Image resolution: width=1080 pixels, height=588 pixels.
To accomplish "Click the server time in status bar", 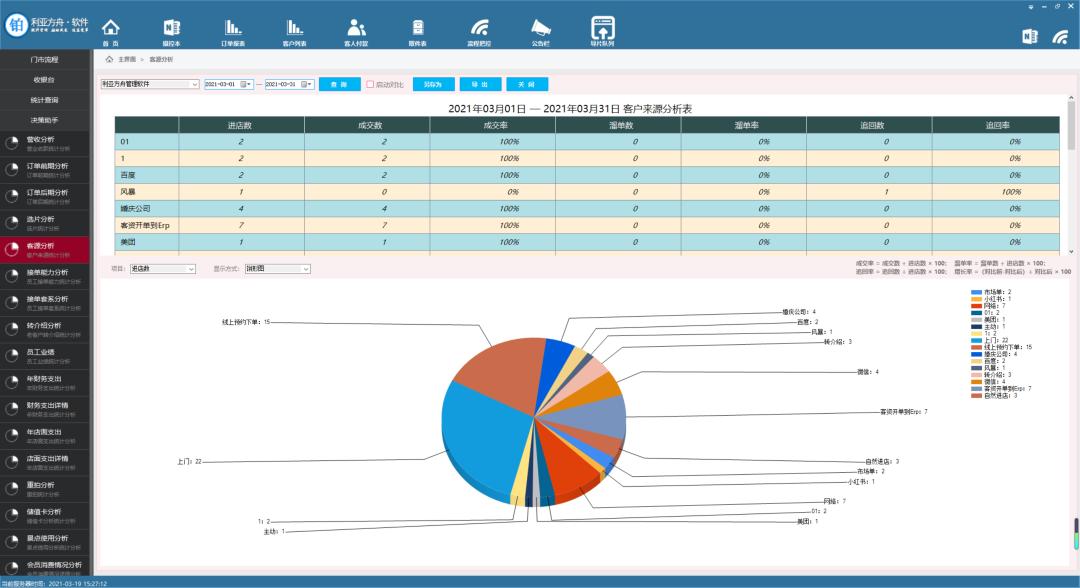I will (x=54, y=583).
